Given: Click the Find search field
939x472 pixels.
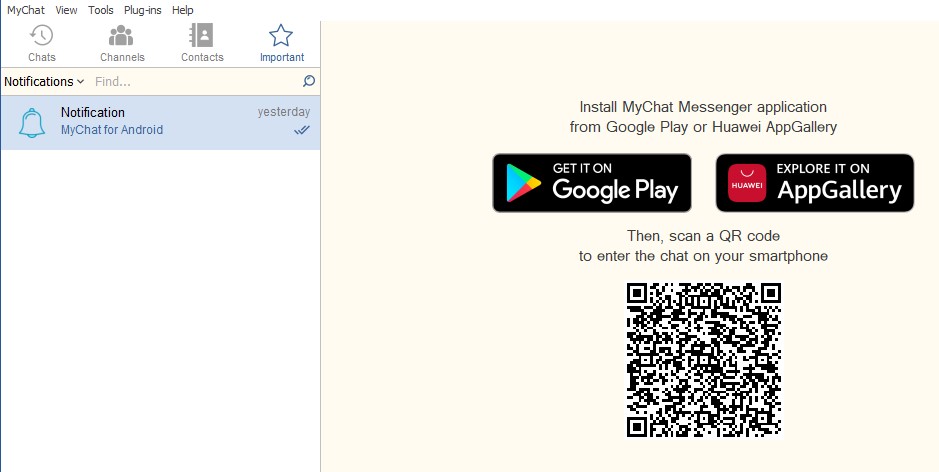Looking at the screenshot, I should tap(196, 81).
